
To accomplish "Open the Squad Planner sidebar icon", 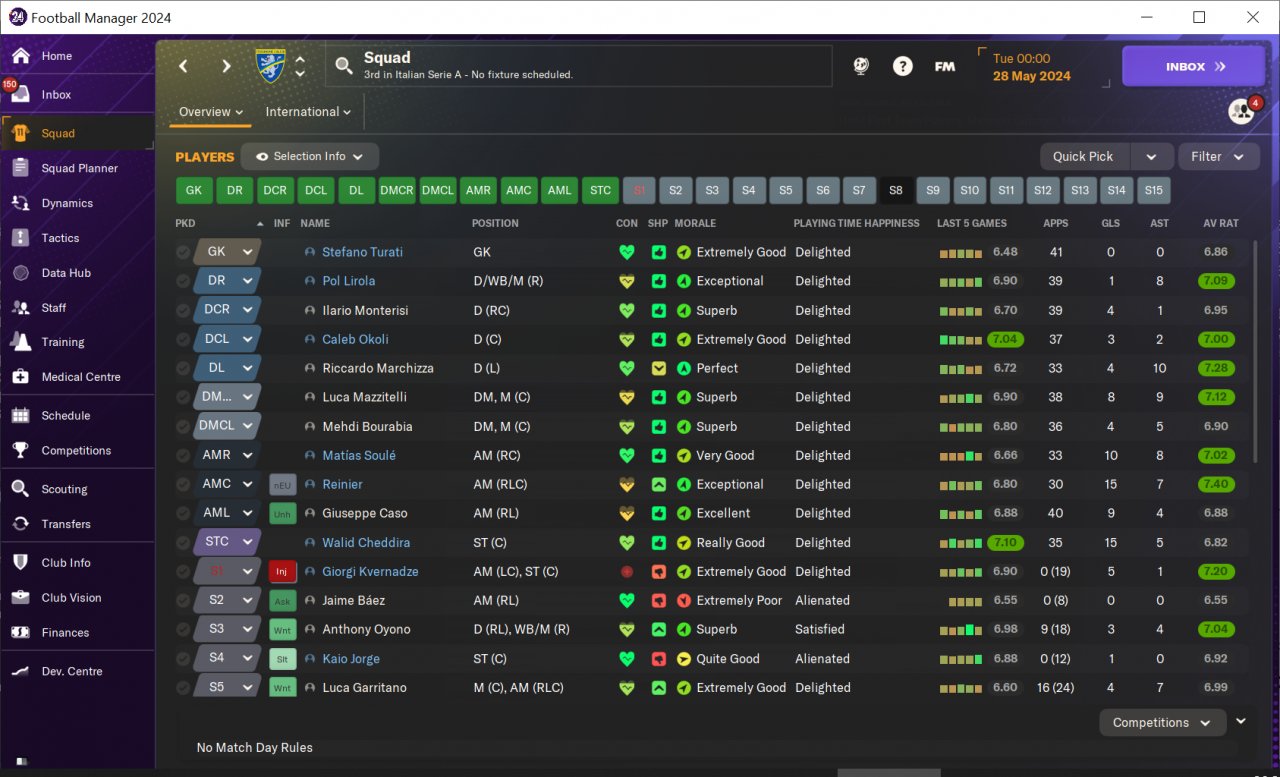I will 20,168.
